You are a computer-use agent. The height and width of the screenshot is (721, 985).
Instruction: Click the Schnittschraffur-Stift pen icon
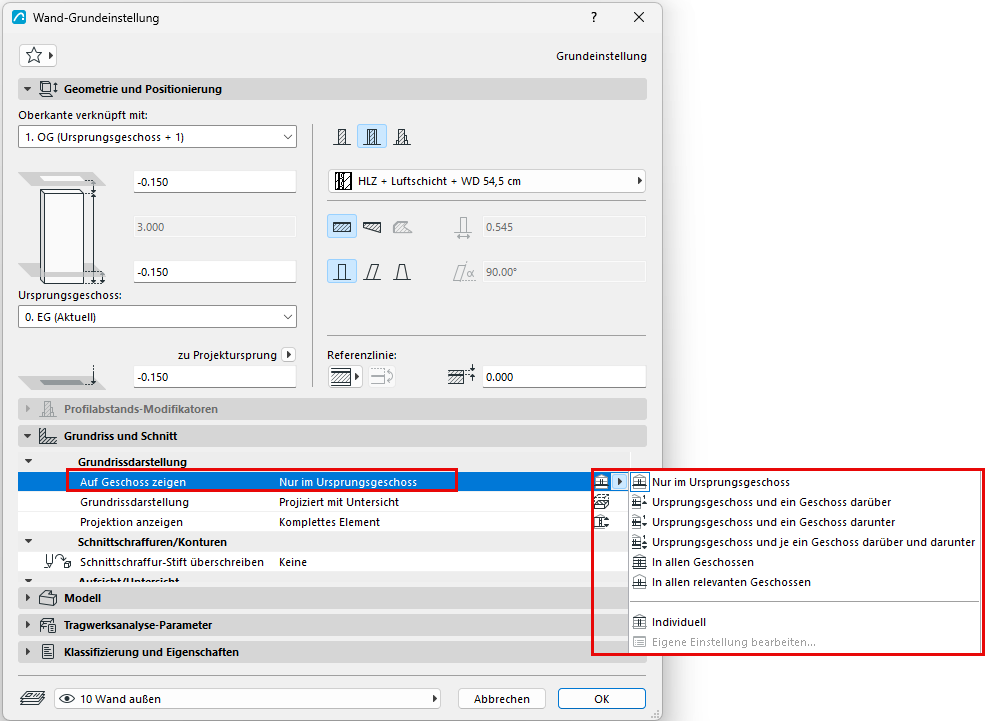click(x=58, y=561)
